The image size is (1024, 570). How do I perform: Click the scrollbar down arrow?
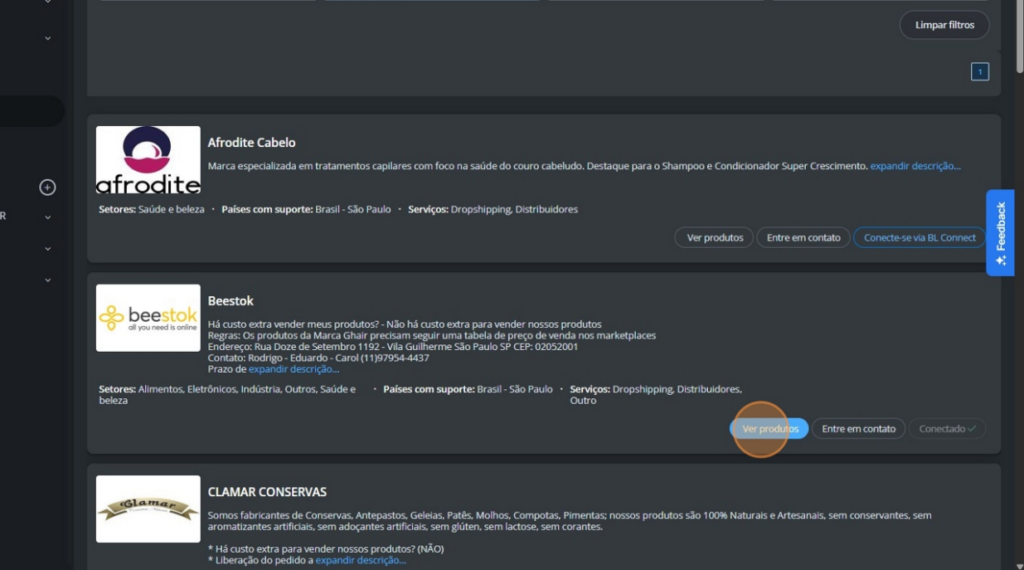pos(1019,565)
